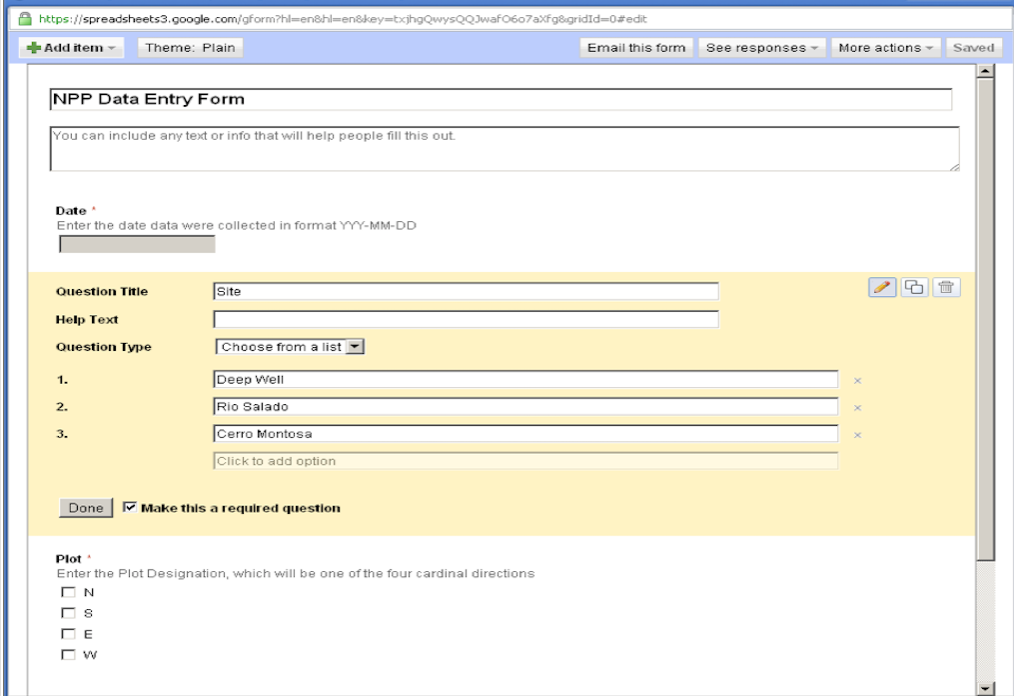Click the Question Title field containing Site
Screen dimensions: 1014x696
click(465, 292)
